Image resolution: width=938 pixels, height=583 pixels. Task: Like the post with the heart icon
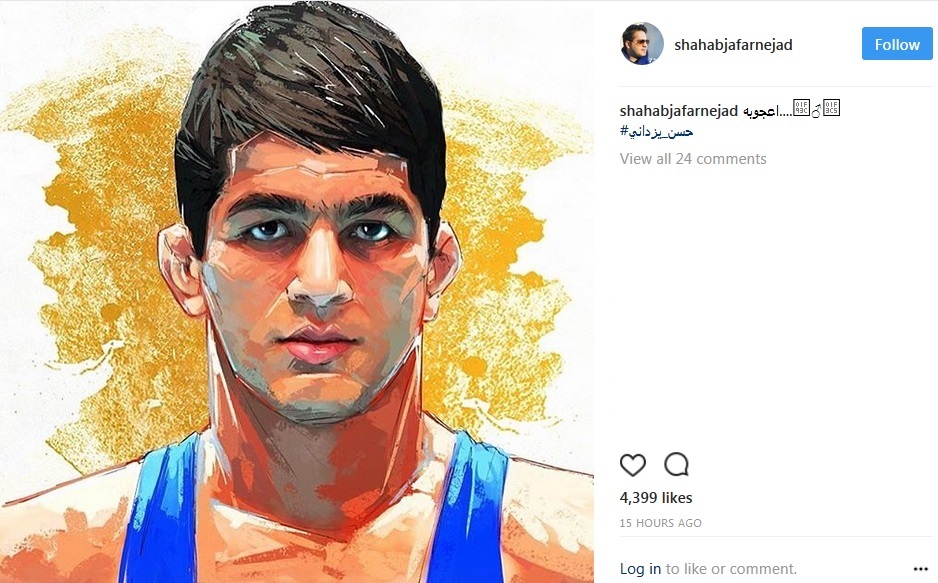tap(632, 465)
